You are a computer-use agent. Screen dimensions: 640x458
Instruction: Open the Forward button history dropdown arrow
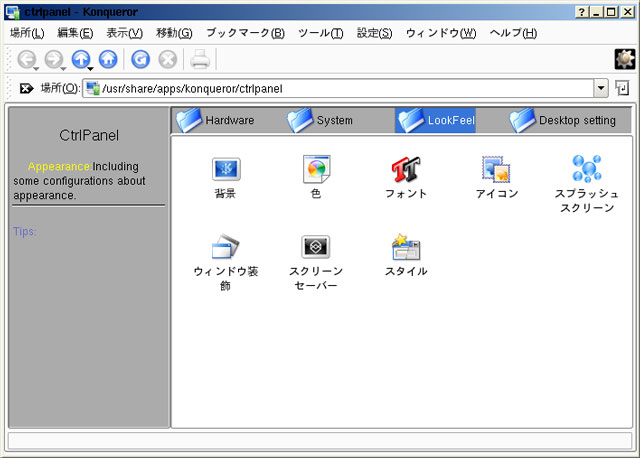click(x=63, y=69)
